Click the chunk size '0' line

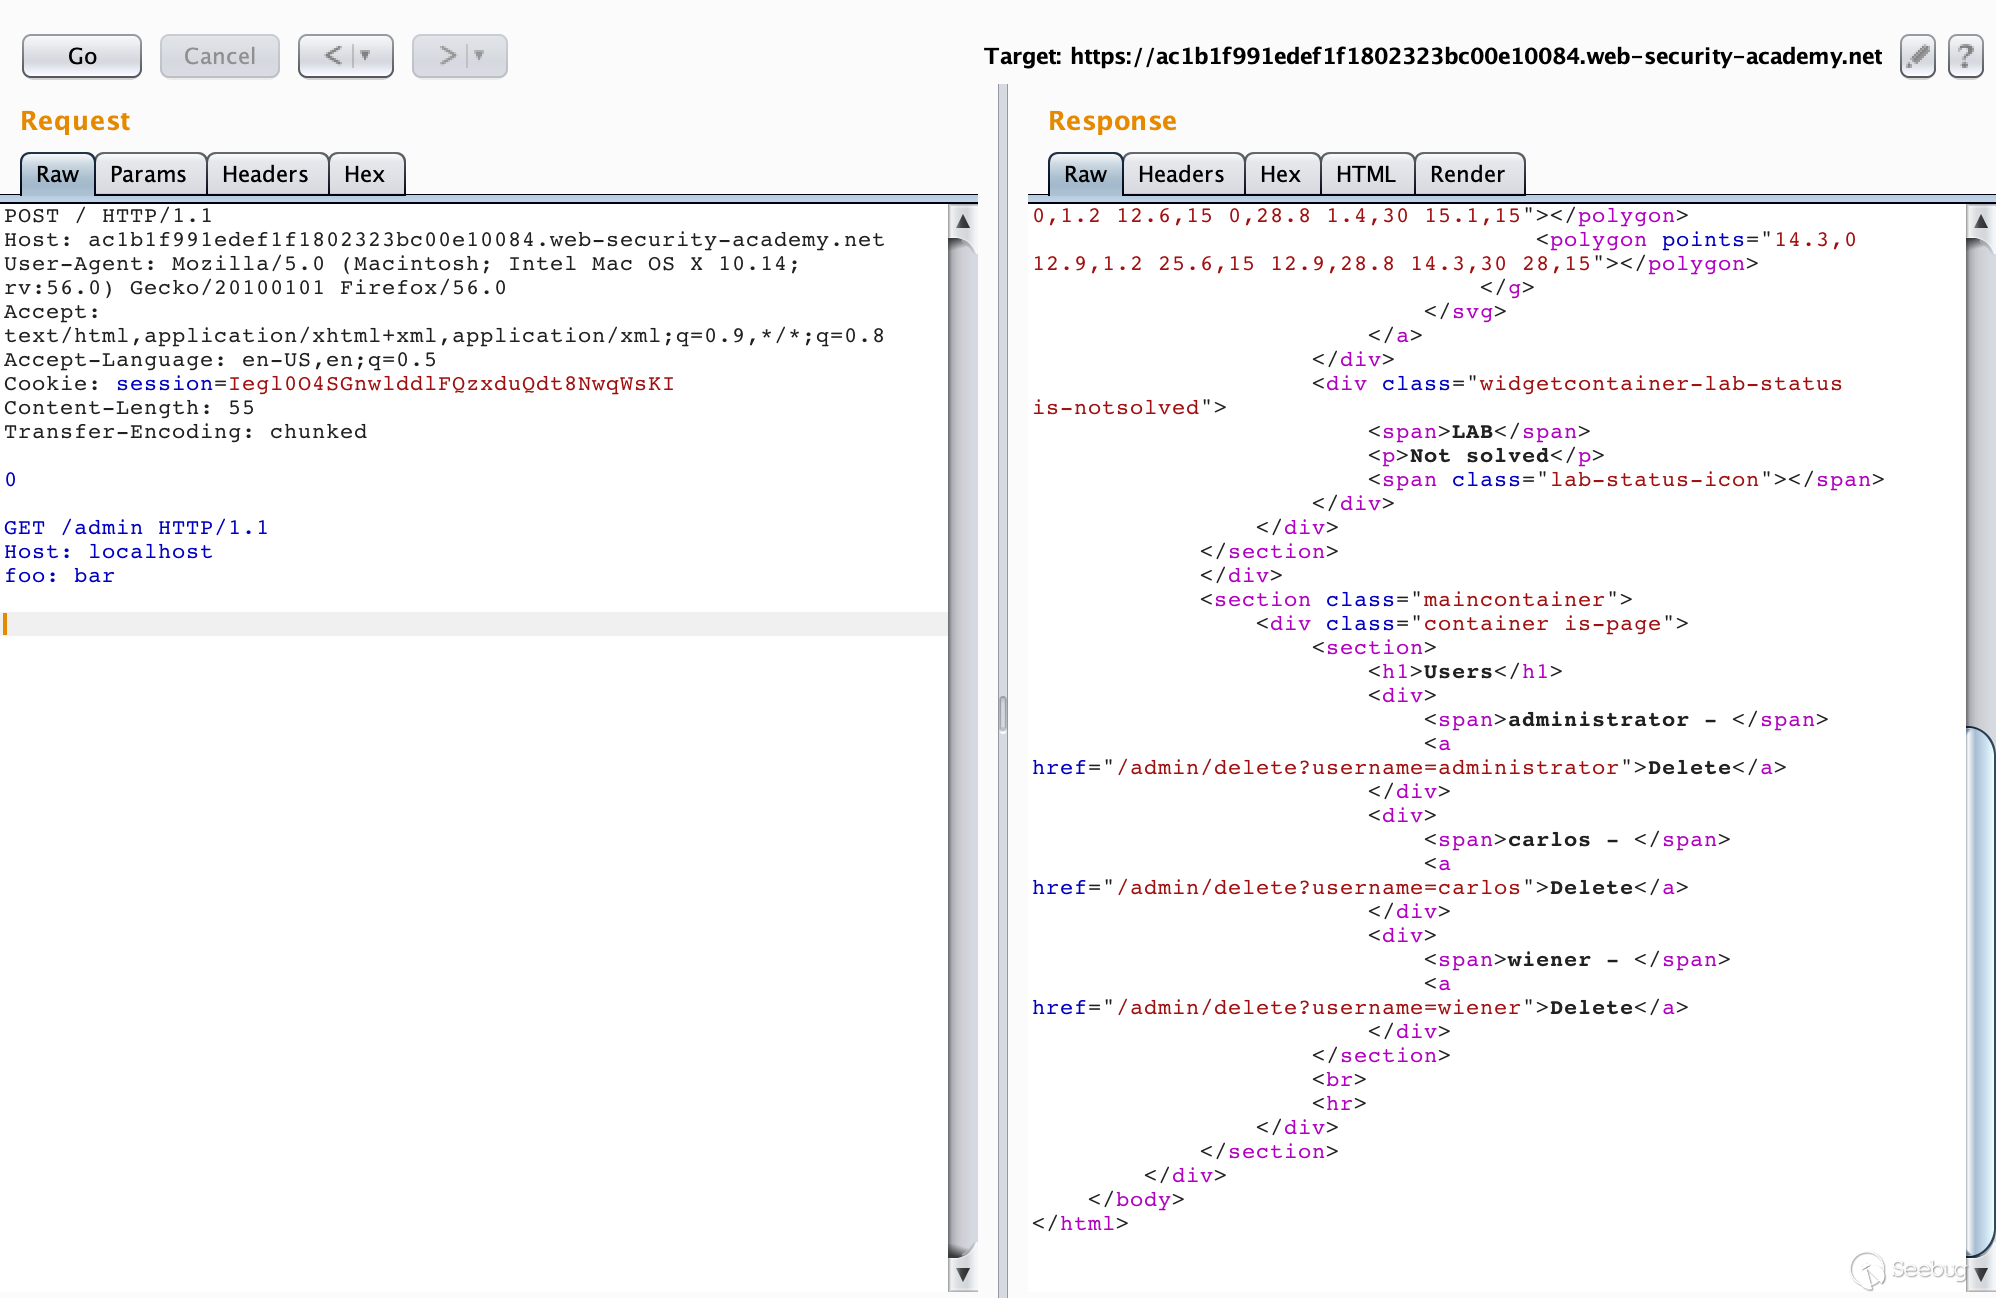click(10, 480)
